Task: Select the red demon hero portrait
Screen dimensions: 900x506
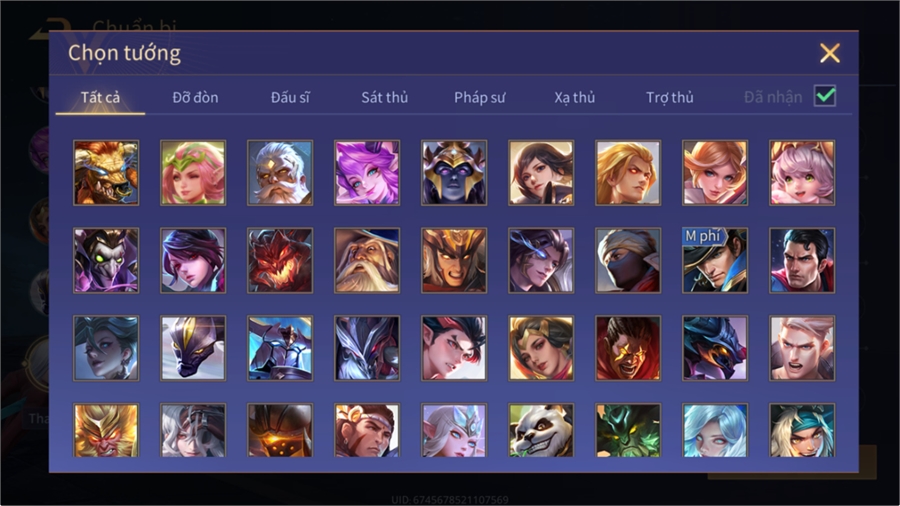Action: 280,260
